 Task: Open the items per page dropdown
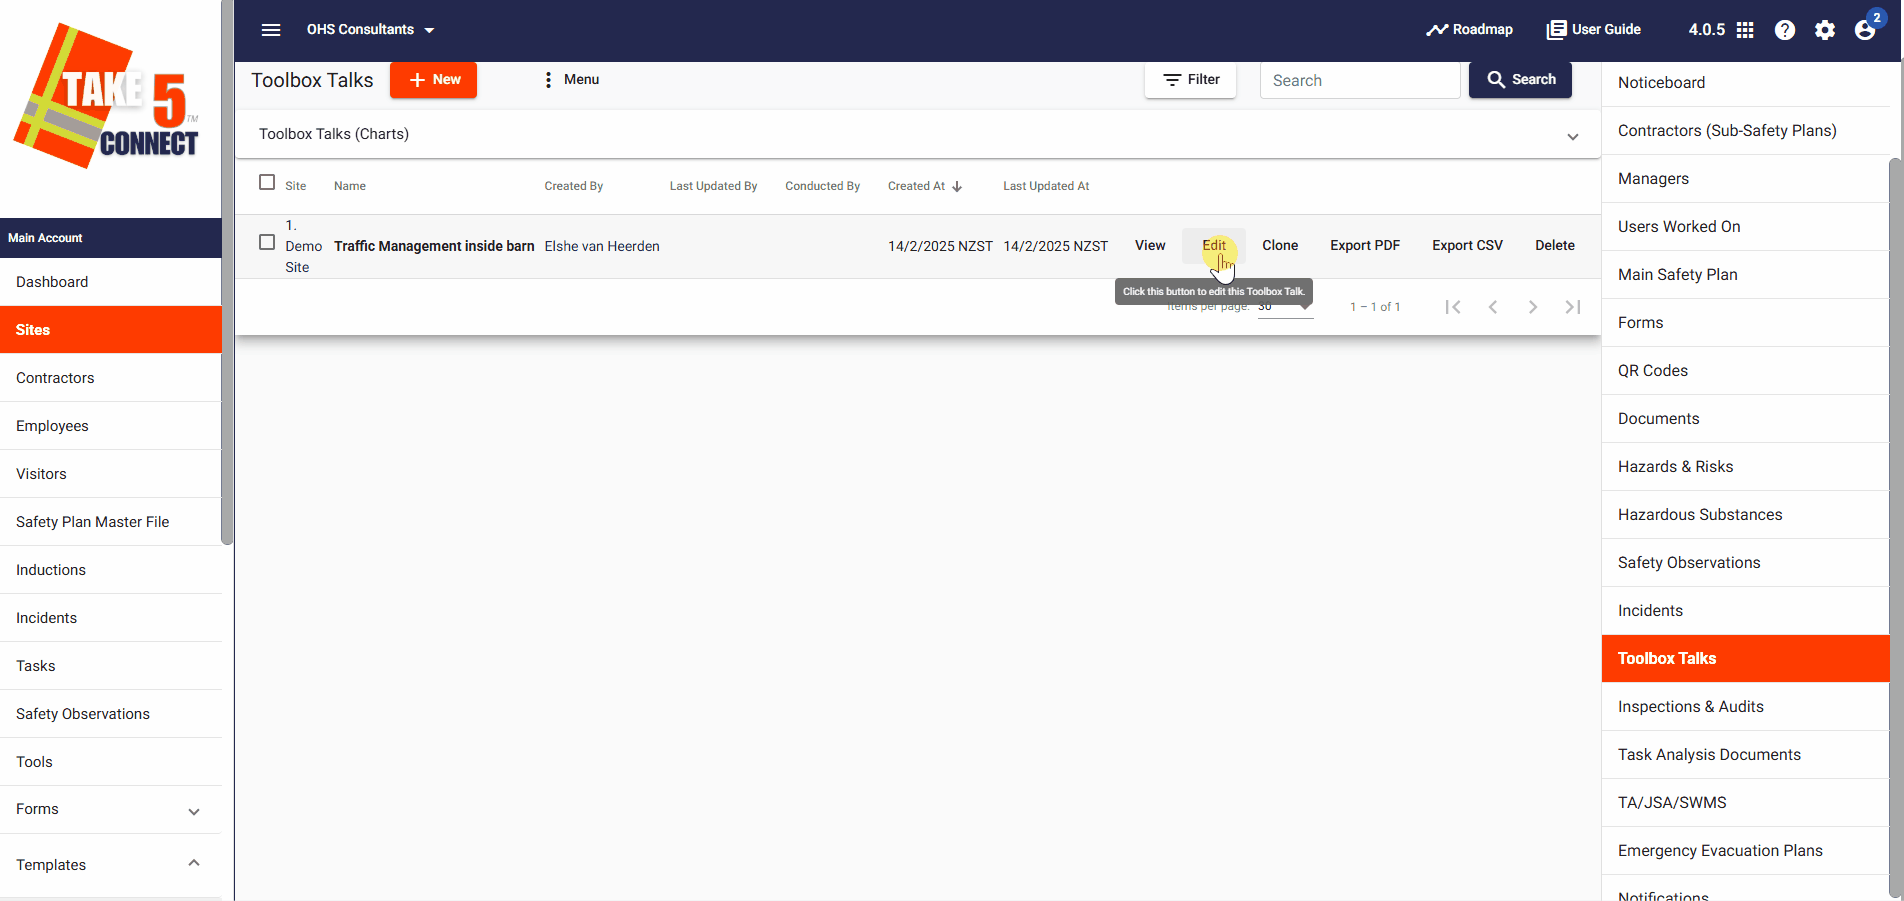click(x=1285, y=307)
